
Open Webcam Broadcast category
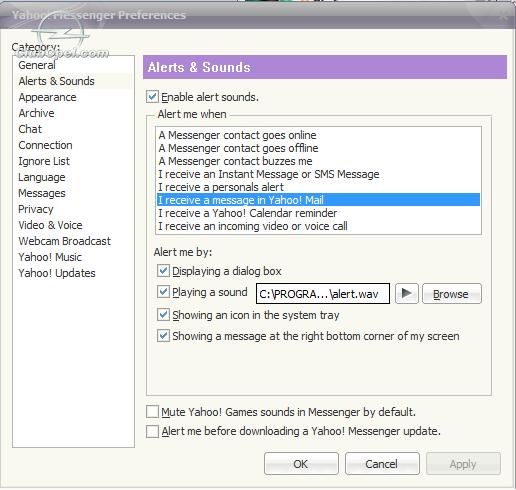tap(64, 241)
